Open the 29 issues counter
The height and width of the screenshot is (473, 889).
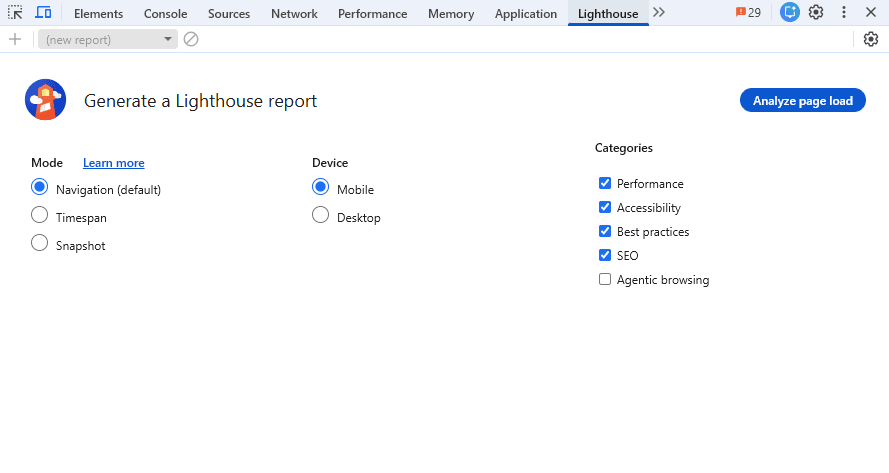[748, 12]
